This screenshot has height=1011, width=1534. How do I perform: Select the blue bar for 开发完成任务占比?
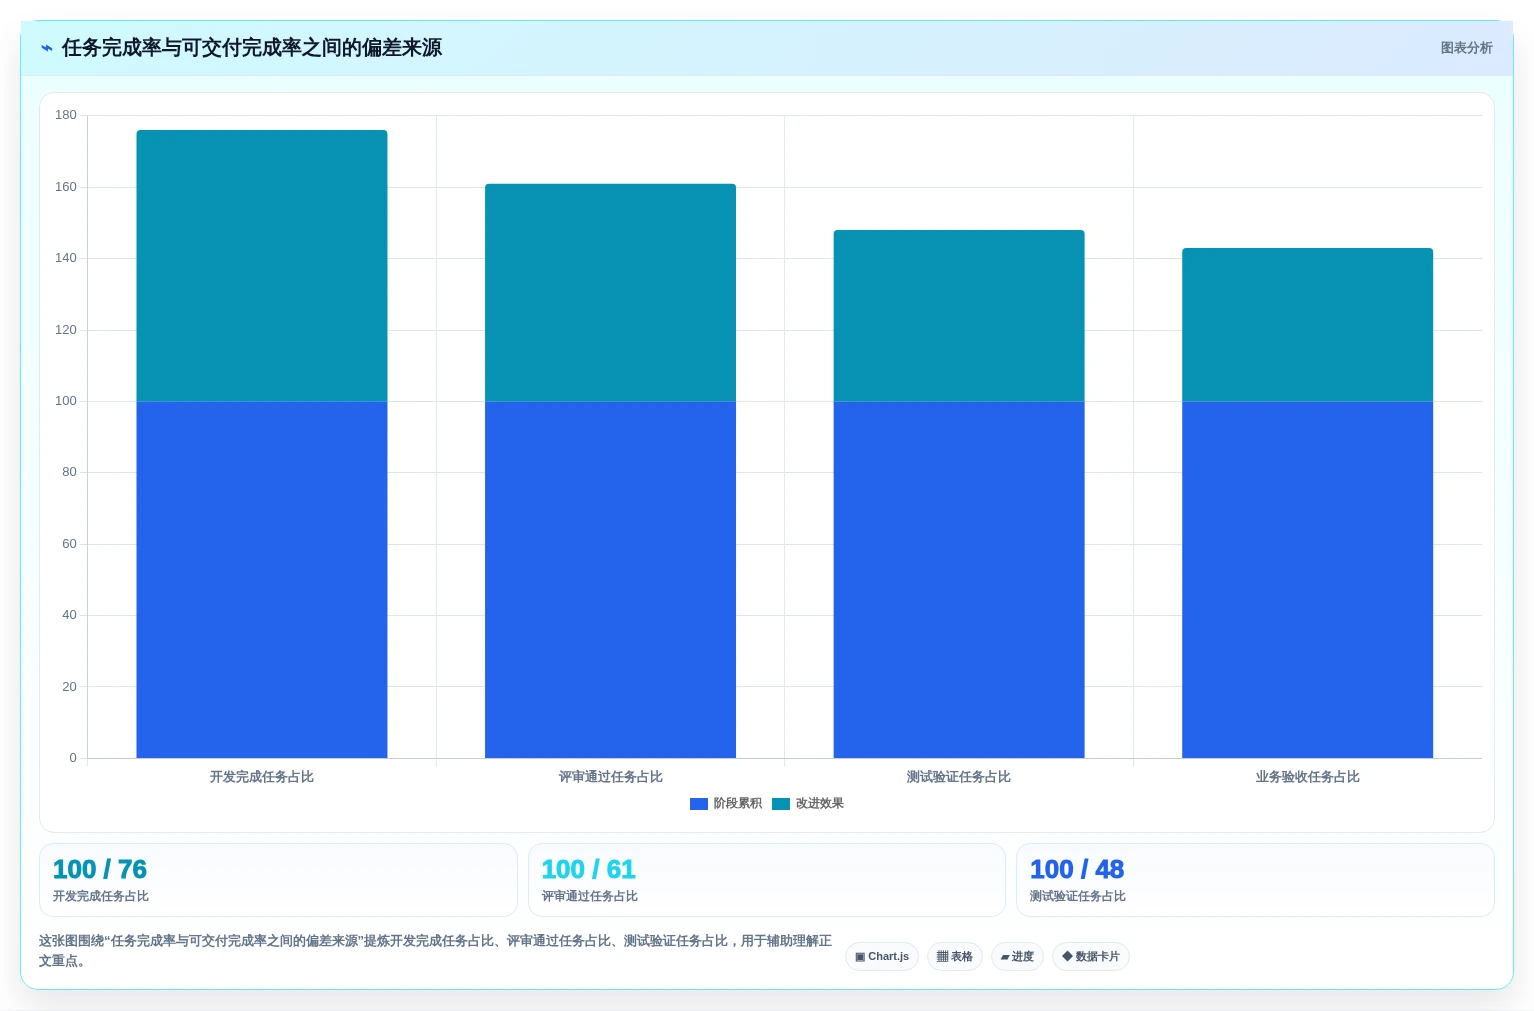click(x=262, y=580)
